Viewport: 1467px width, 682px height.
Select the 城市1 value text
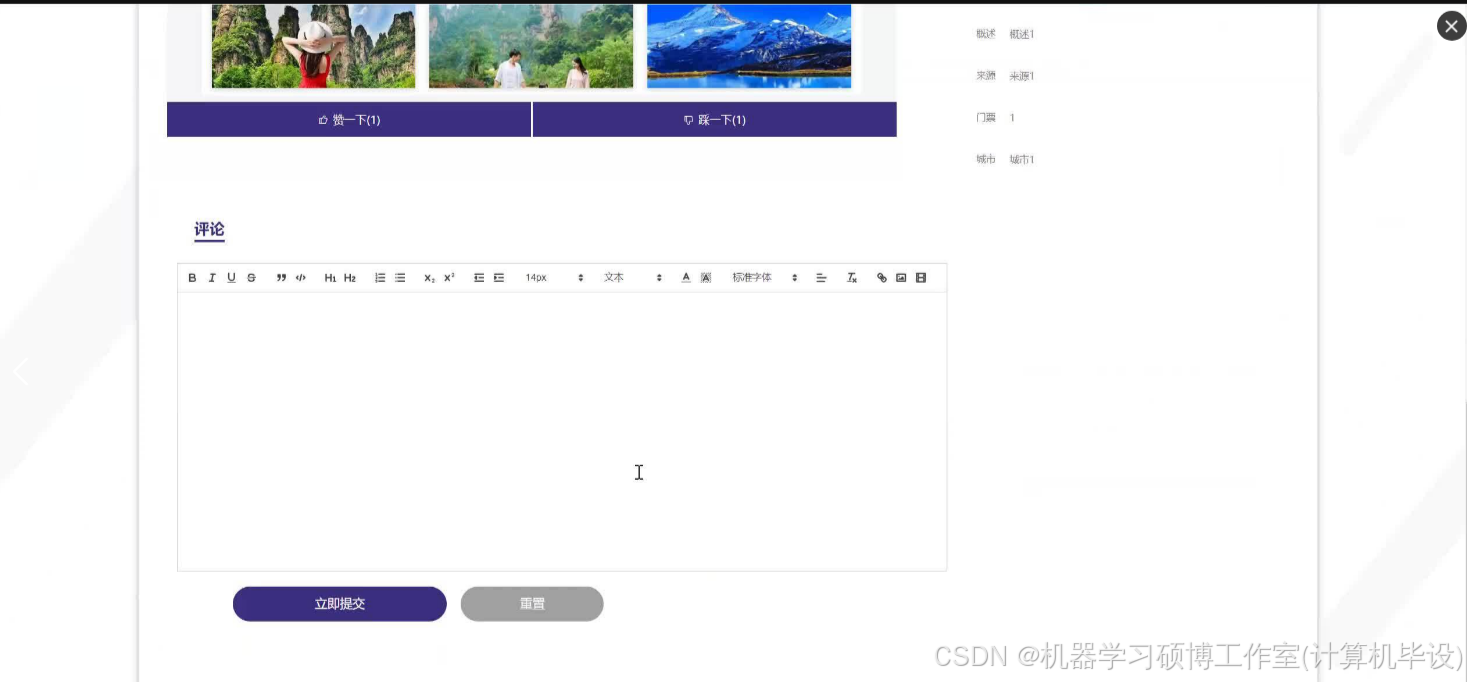(1022, 160)
